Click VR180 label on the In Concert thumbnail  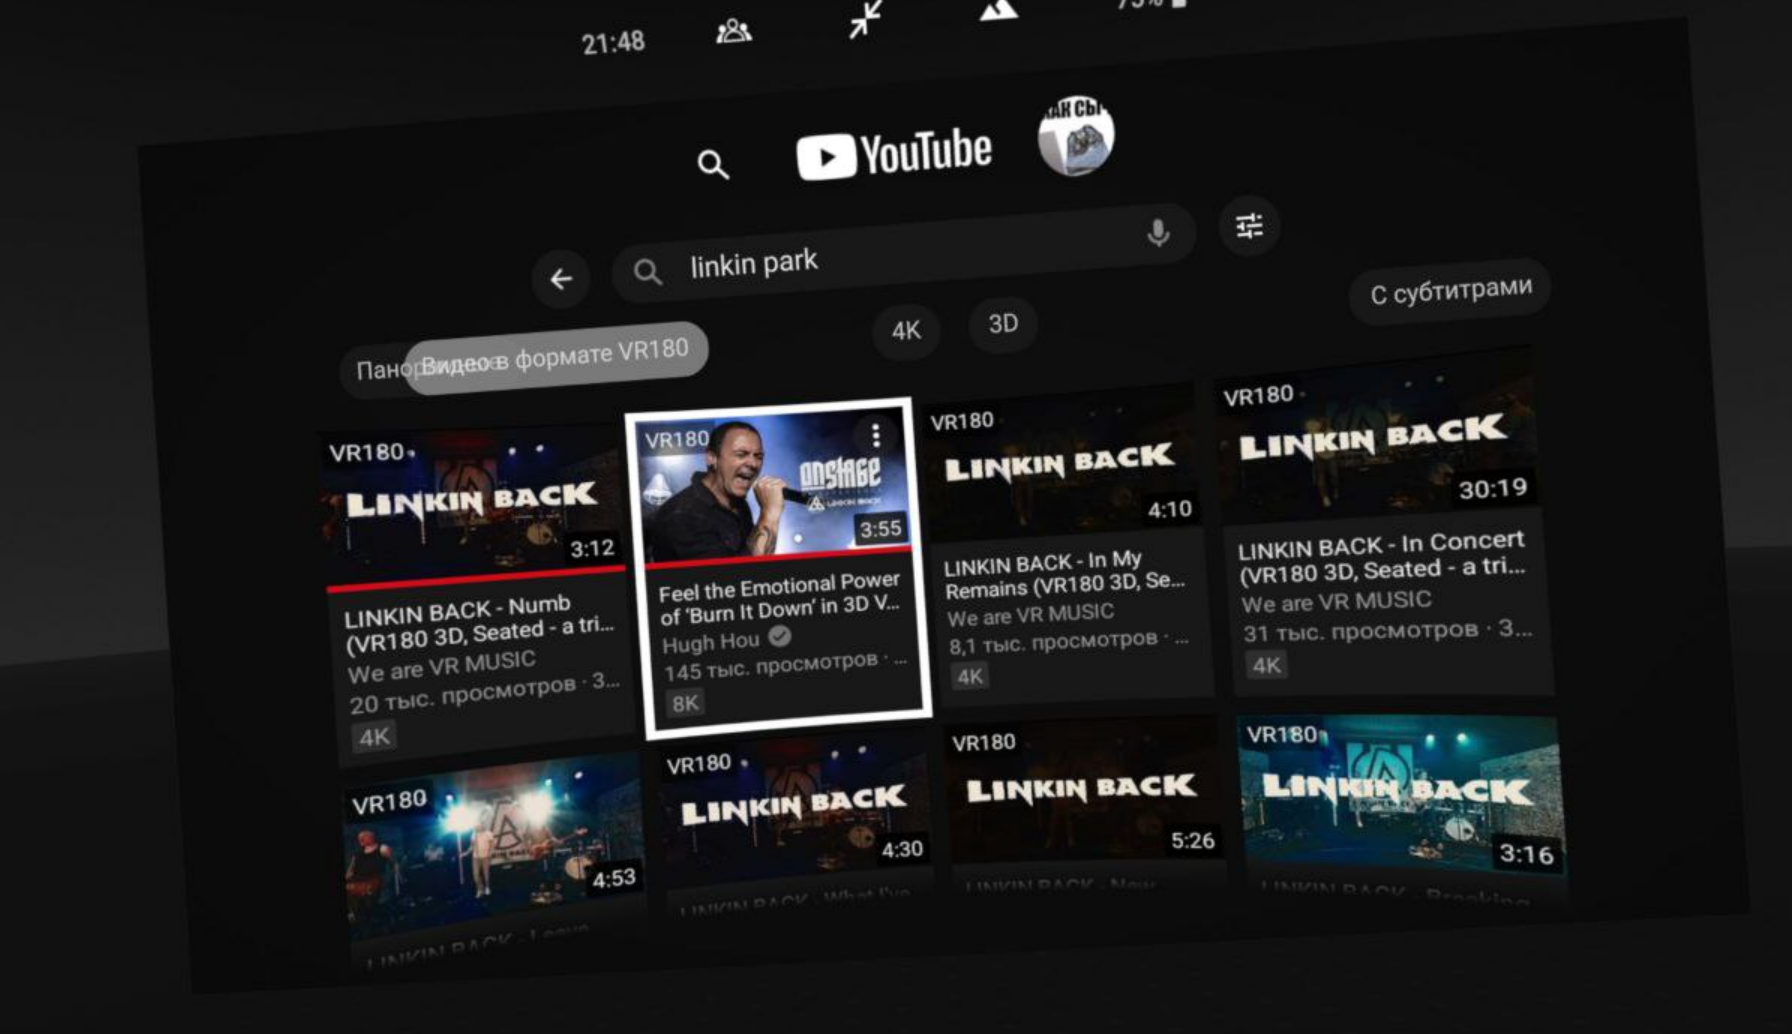point(1258,396)
